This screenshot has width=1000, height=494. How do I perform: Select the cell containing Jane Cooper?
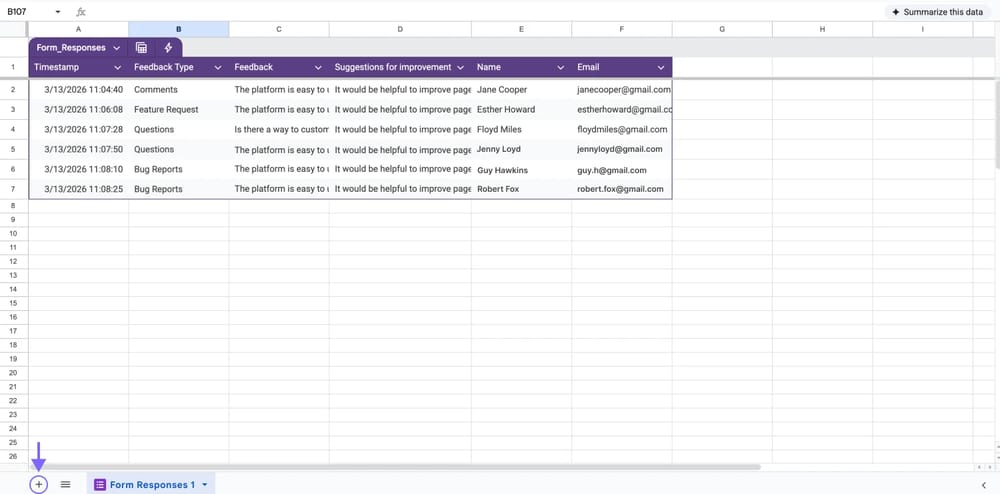502,90
